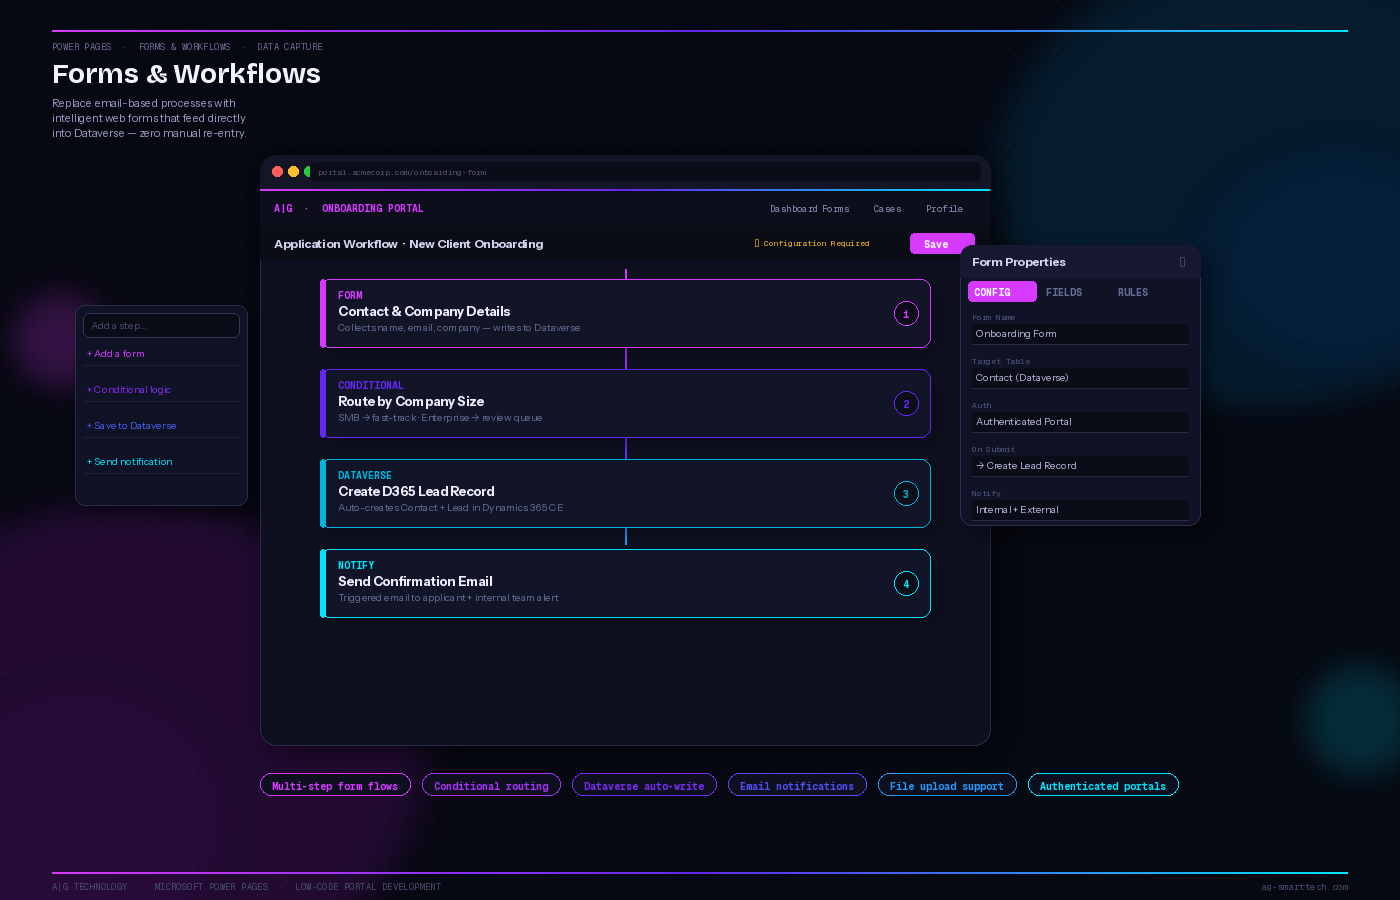Click the Add a step input field
Image resolution: width=1400 pixels, height=900 pixels.
[x=161, y=325]
